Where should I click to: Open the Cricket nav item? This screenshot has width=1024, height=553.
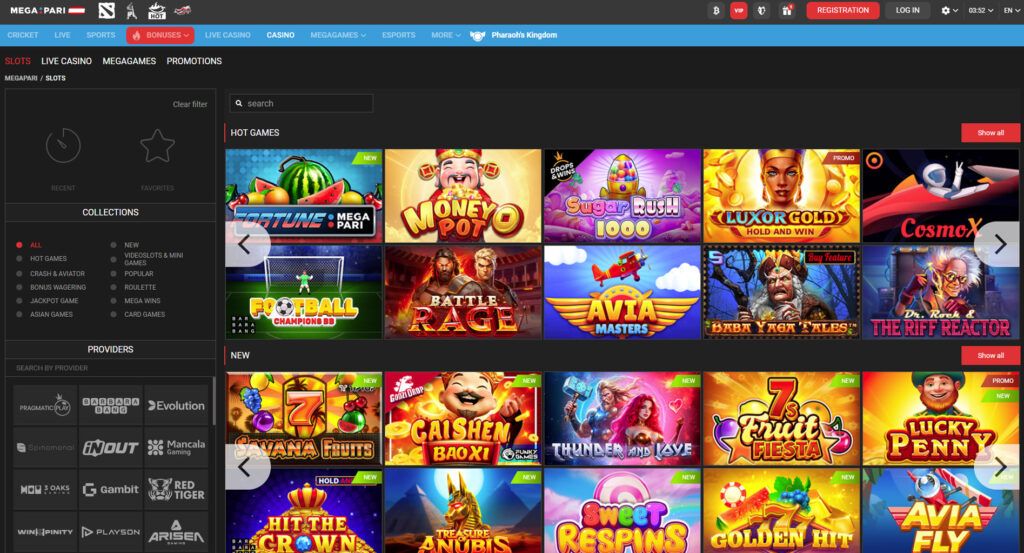23,35
